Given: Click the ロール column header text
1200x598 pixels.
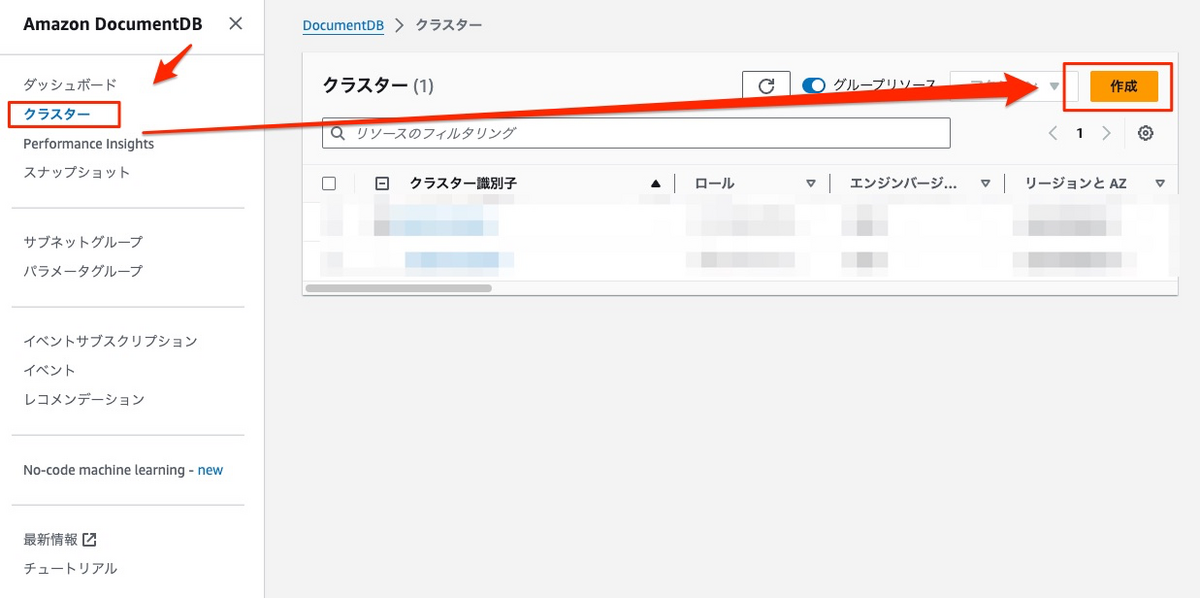Looking at the screenshot, I should 714,184.
